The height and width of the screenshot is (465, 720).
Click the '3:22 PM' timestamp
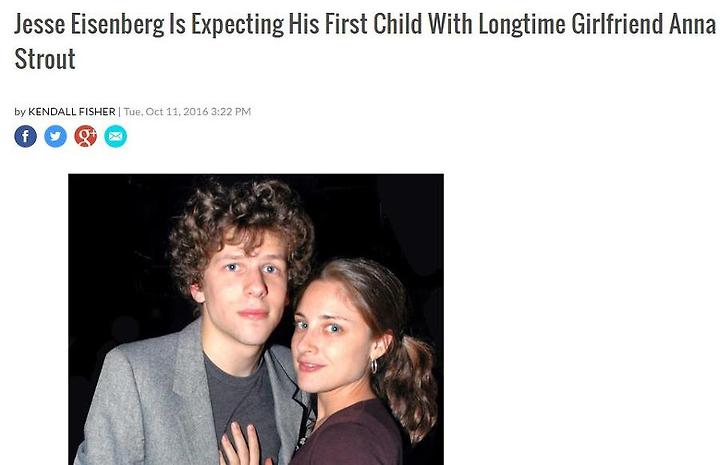click(x=231, y=112)
